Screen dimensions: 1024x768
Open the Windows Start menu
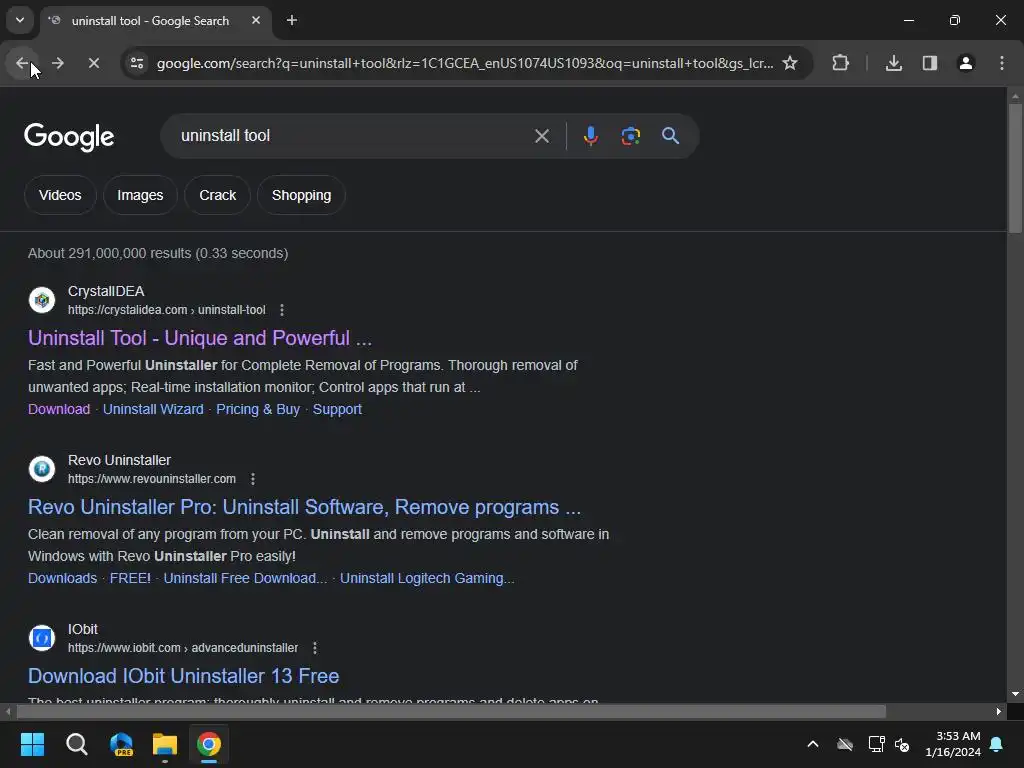pos(33,744)
